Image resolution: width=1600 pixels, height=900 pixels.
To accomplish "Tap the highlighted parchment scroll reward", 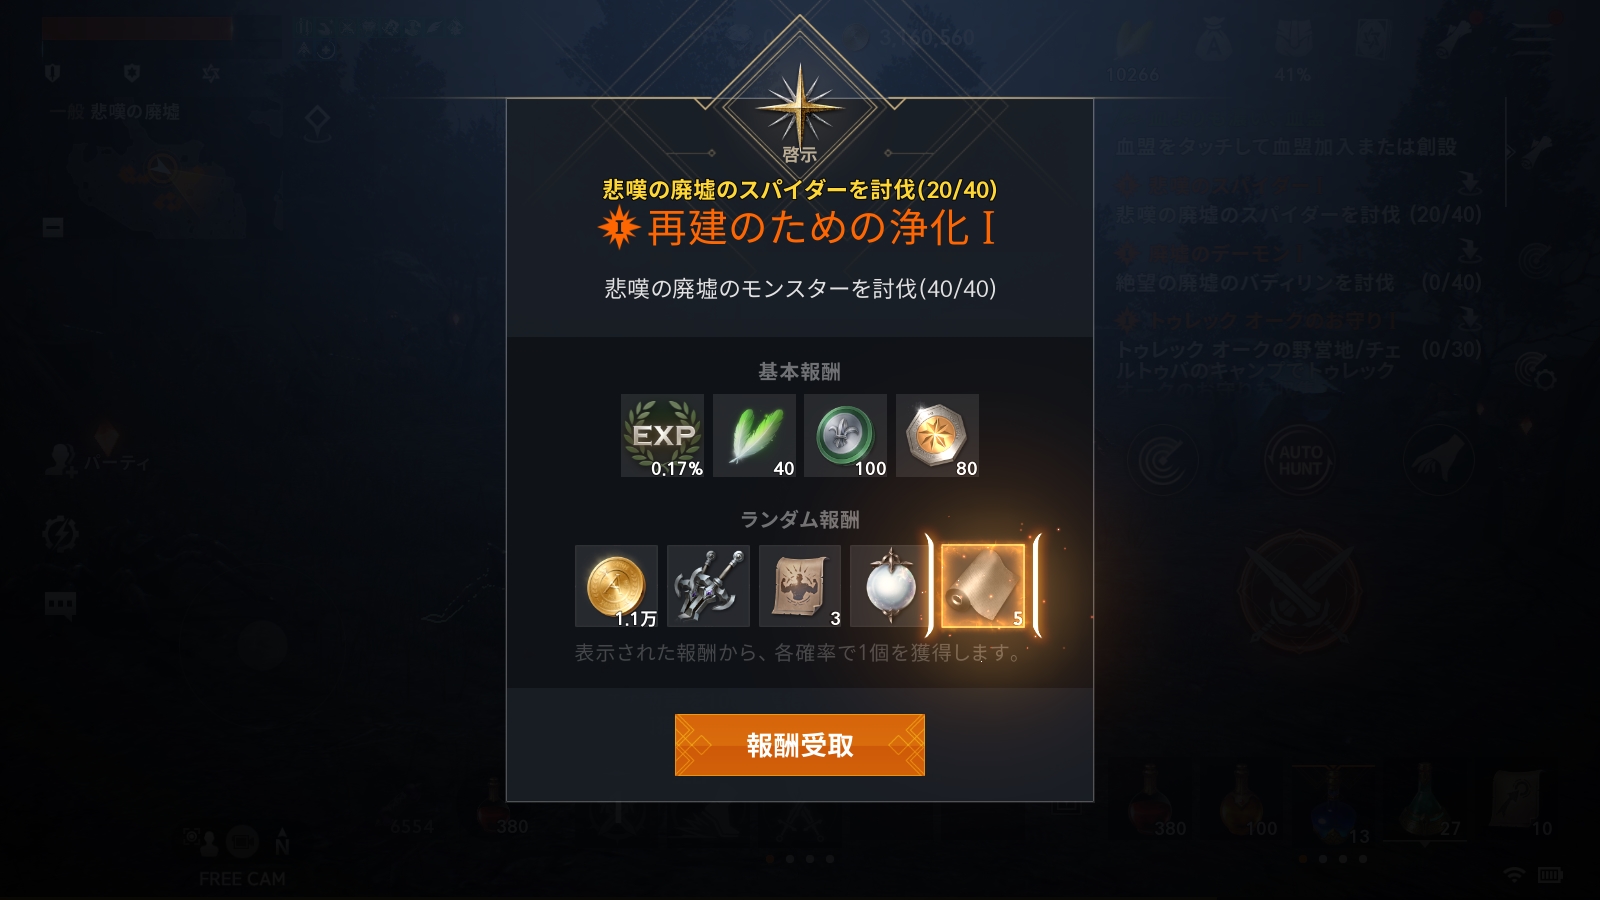I will coord(983,586).
